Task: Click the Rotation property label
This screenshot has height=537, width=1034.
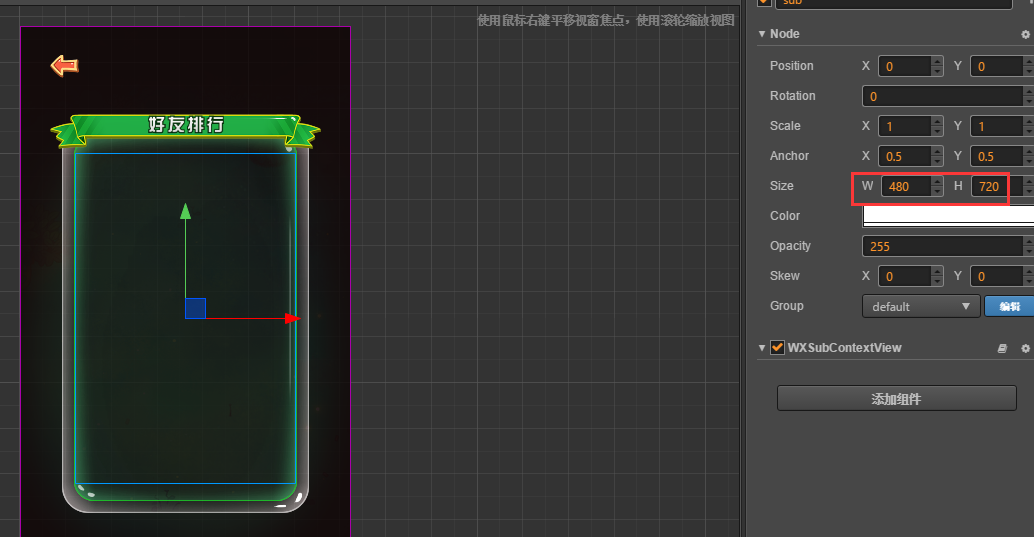Action: click(793, 96)
